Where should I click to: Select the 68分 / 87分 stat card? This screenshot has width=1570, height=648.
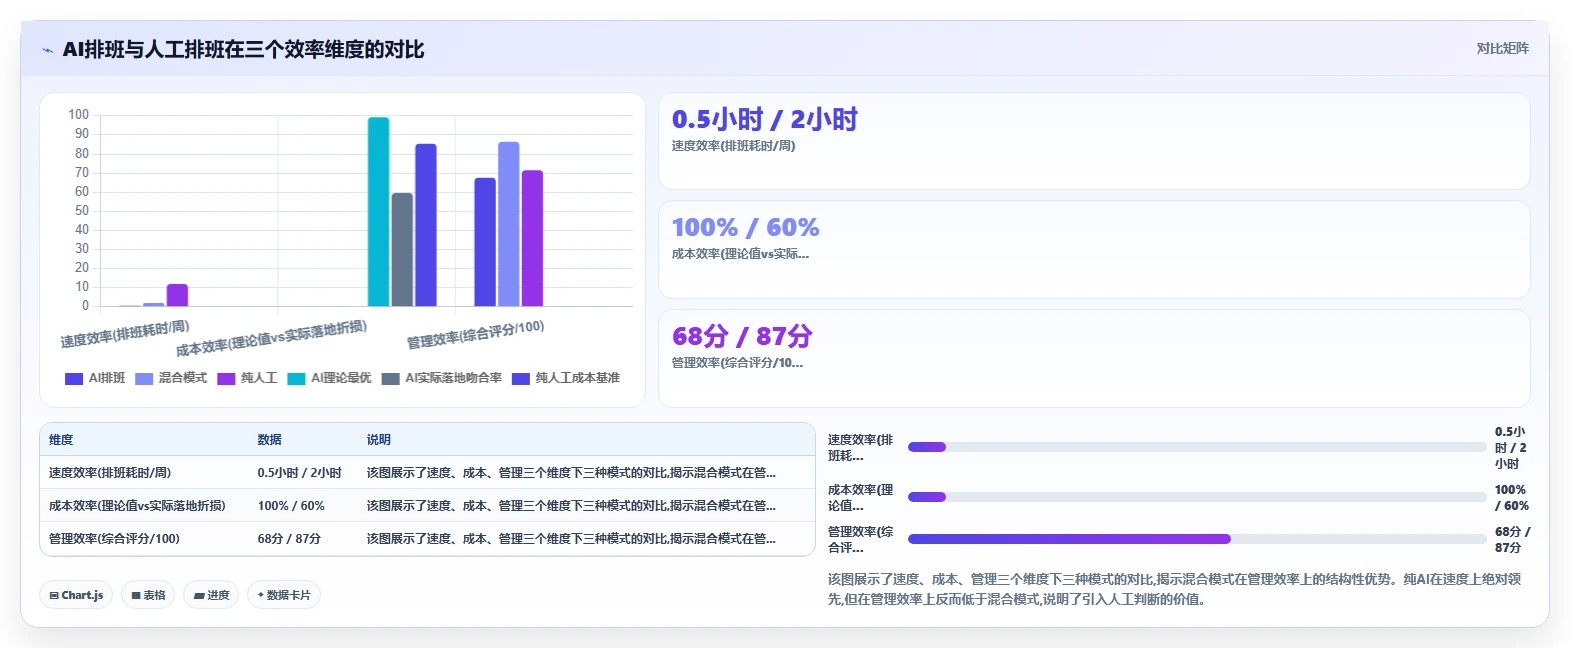point(1094,358)
